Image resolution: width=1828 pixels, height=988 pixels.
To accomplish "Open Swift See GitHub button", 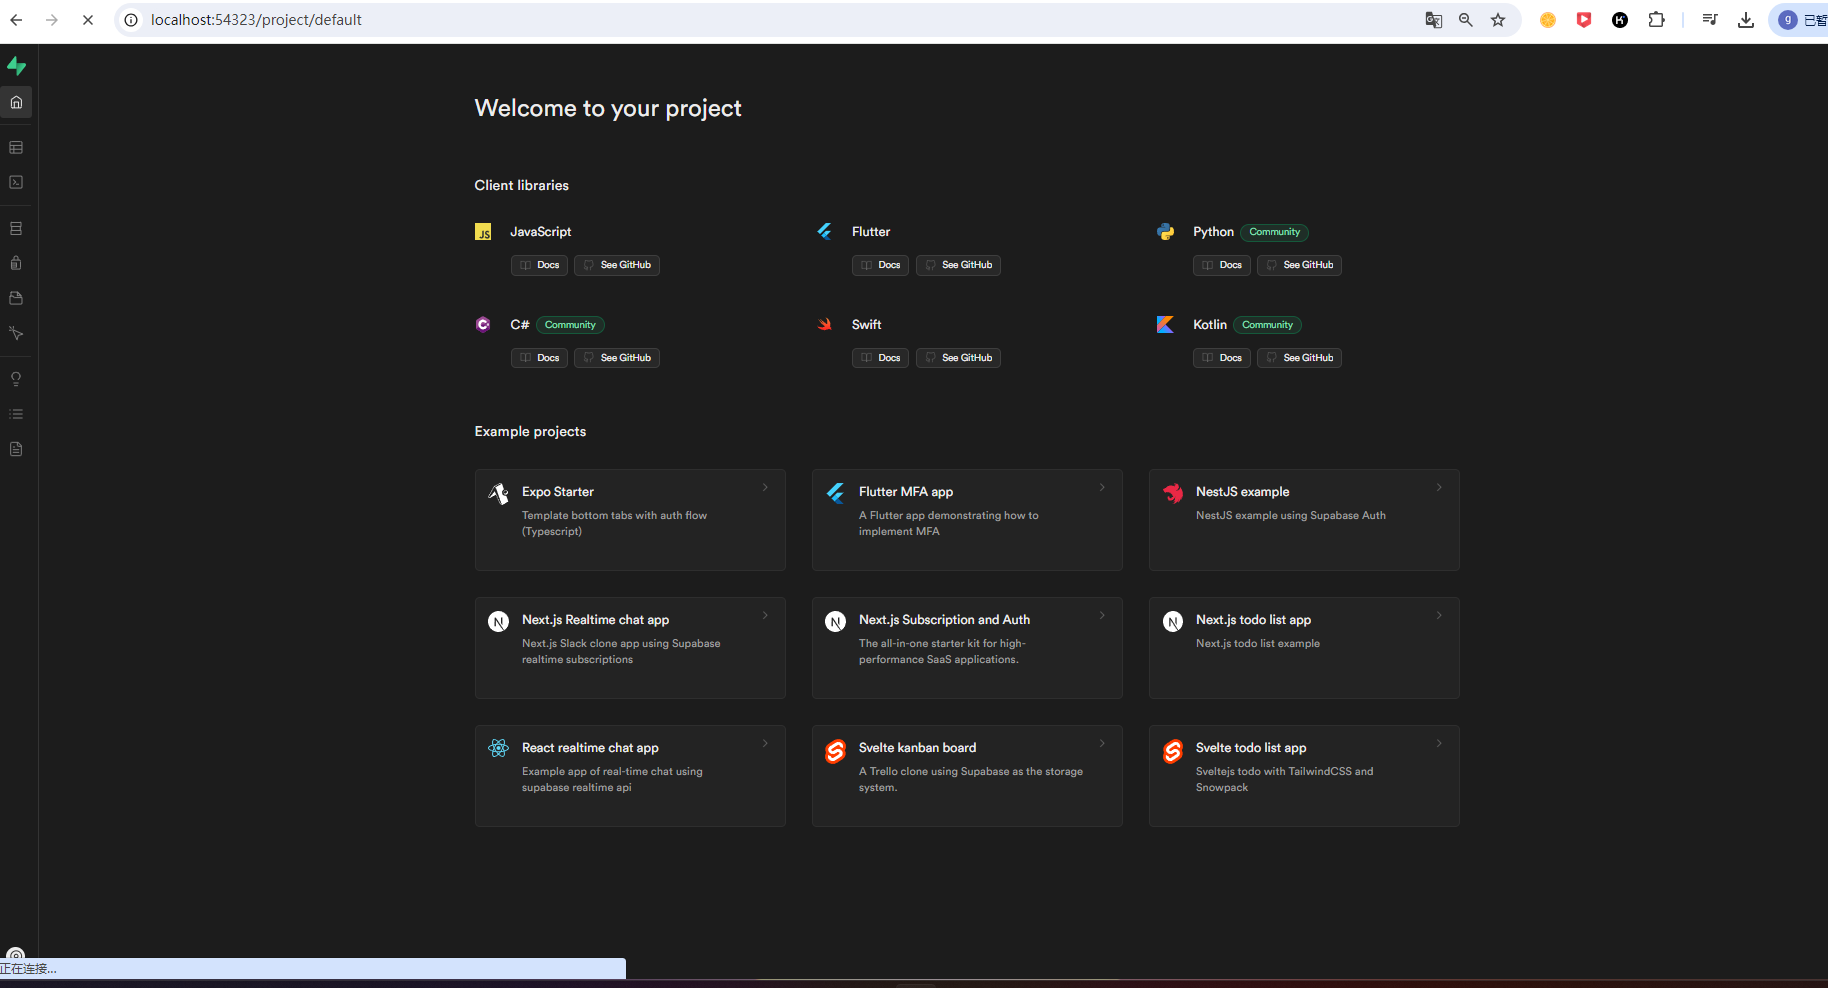I will [958, 358].
